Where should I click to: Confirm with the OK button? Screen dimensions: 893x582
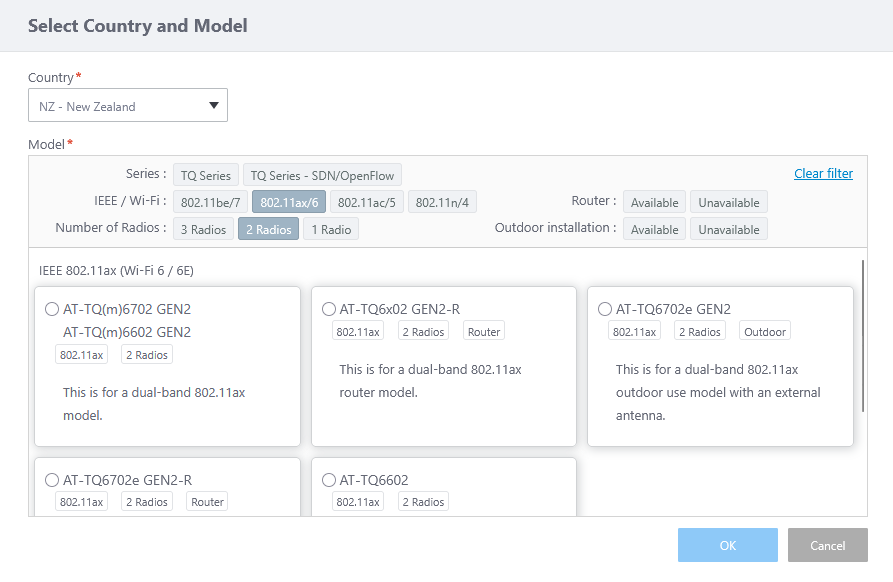click(x=727, y=545)
